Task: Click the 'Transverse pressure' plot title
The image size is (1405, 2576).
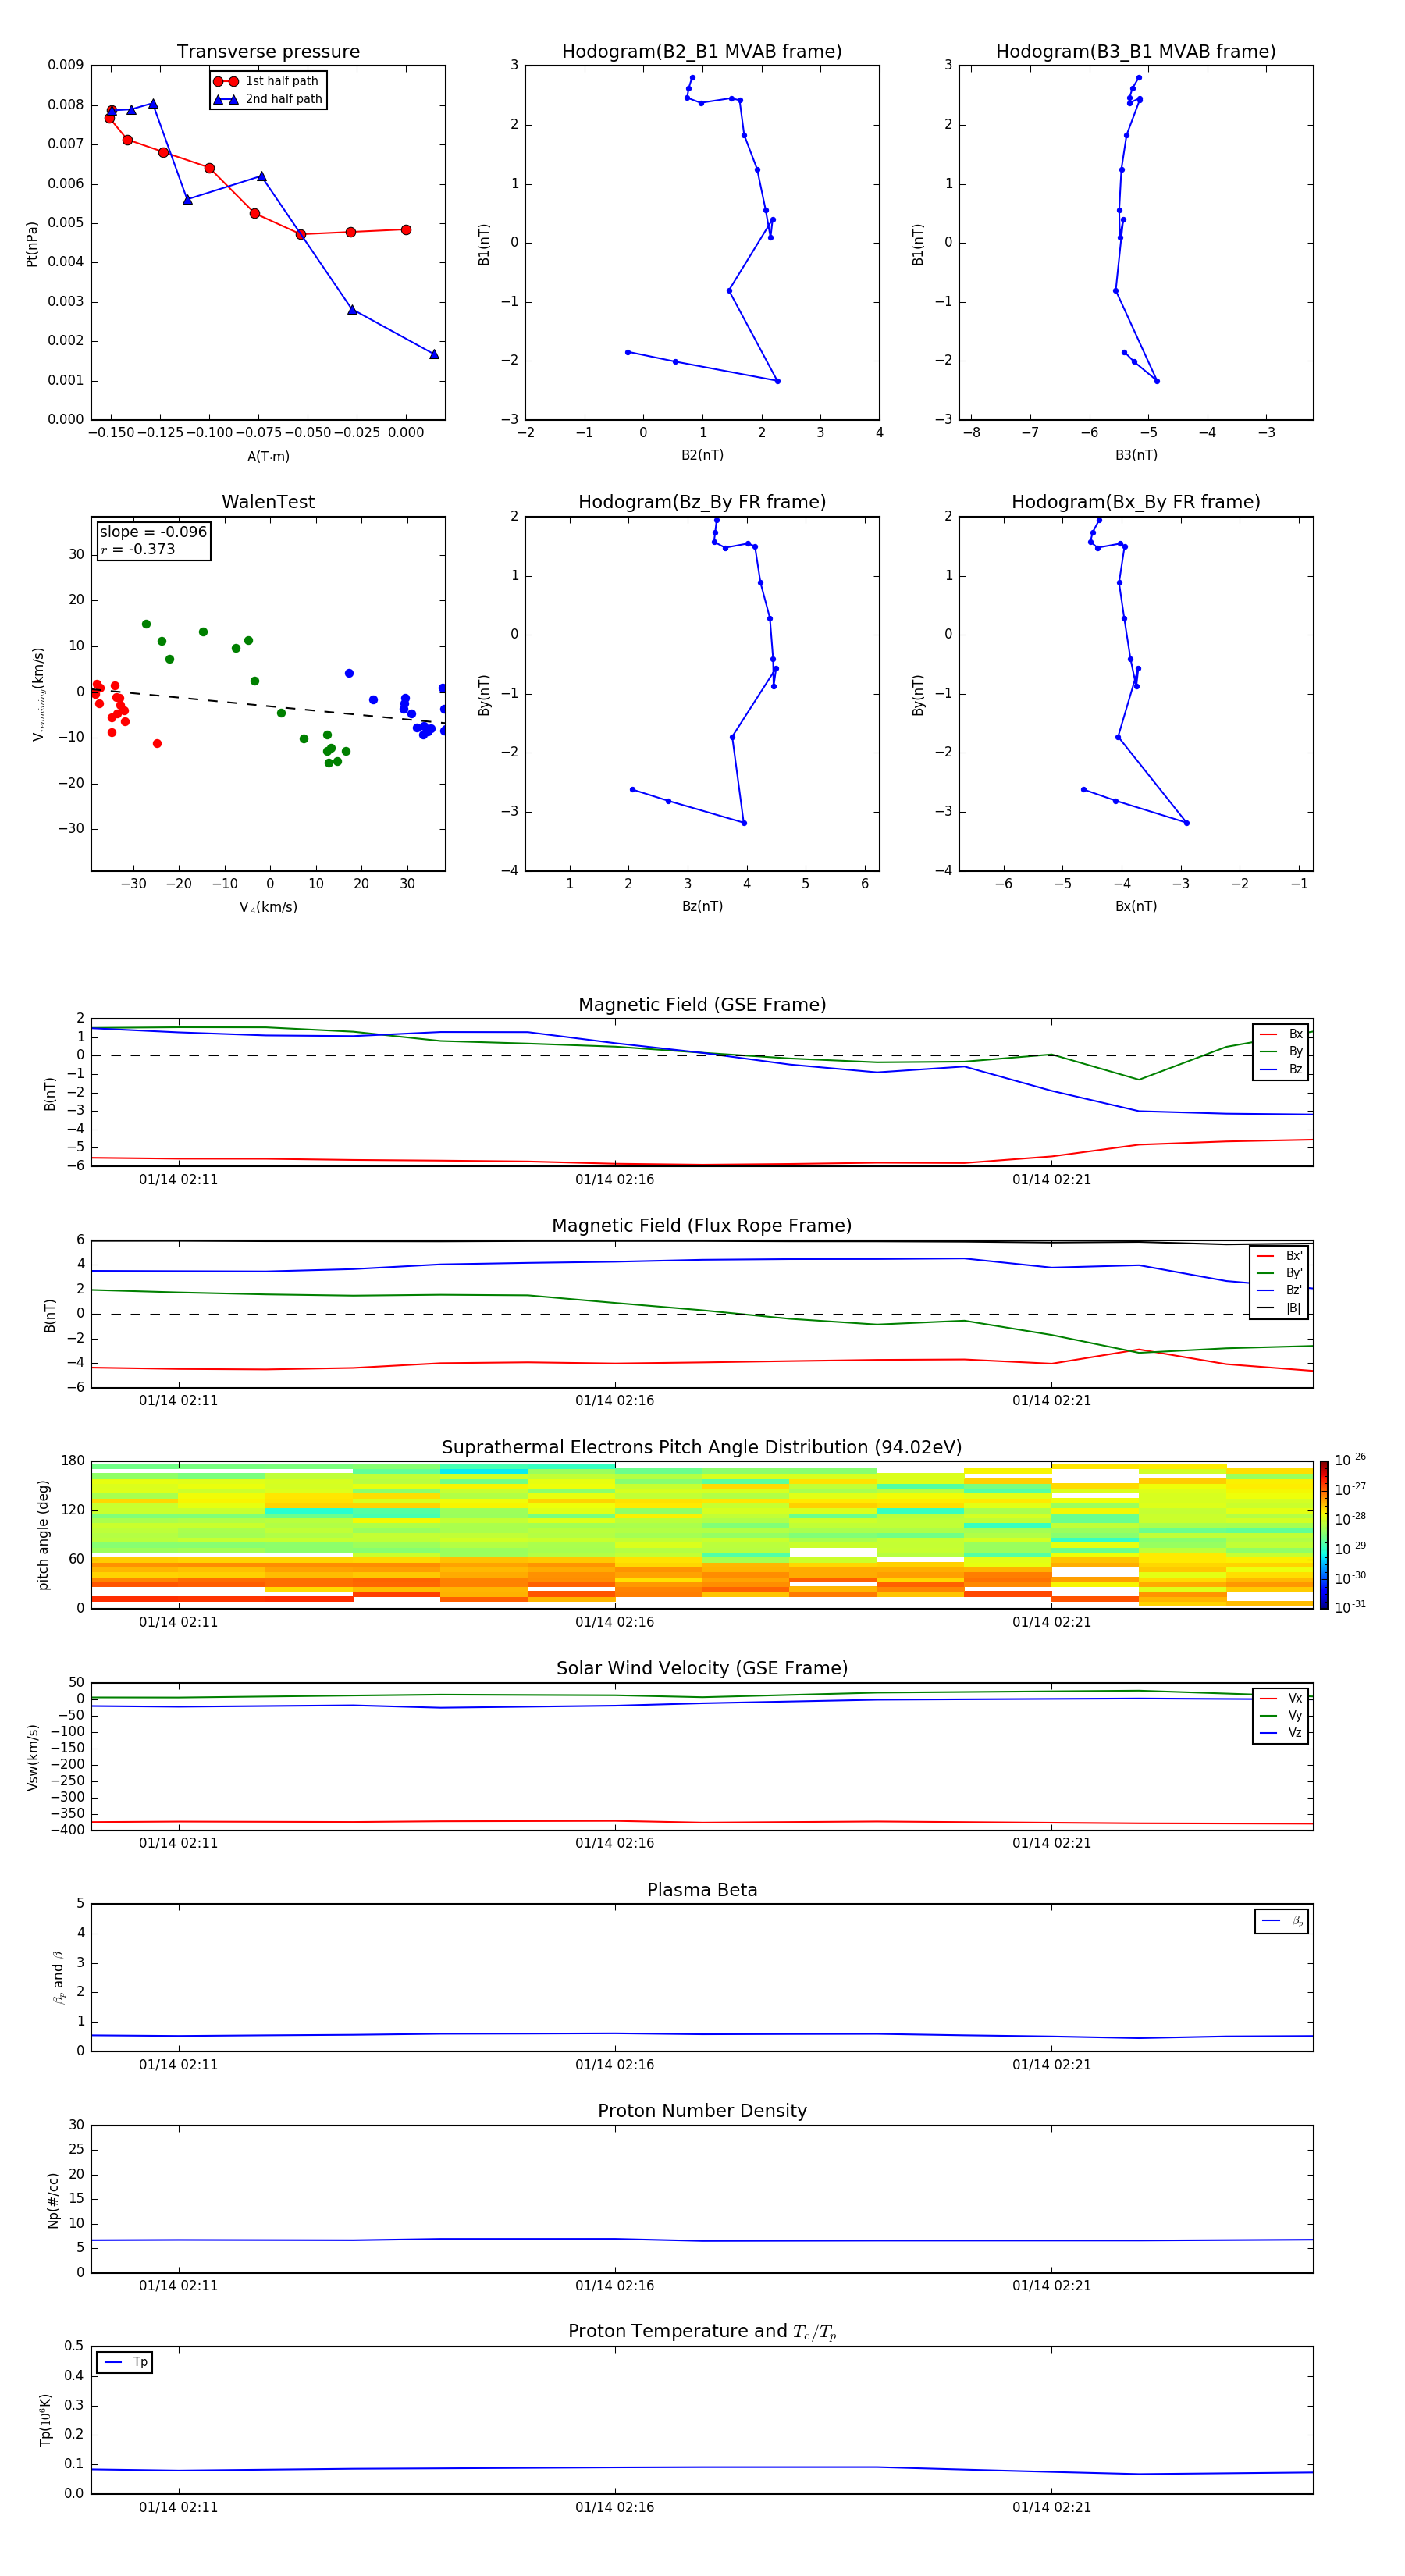Action: tap(268, 52)
